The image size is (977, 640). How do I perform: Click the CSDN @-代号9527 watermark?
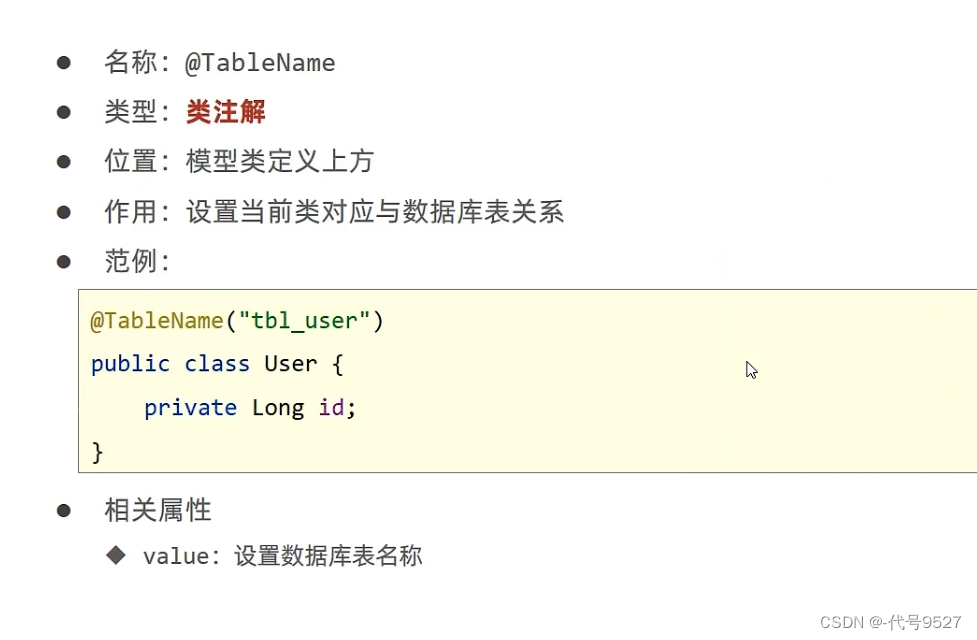click(890, 622)
